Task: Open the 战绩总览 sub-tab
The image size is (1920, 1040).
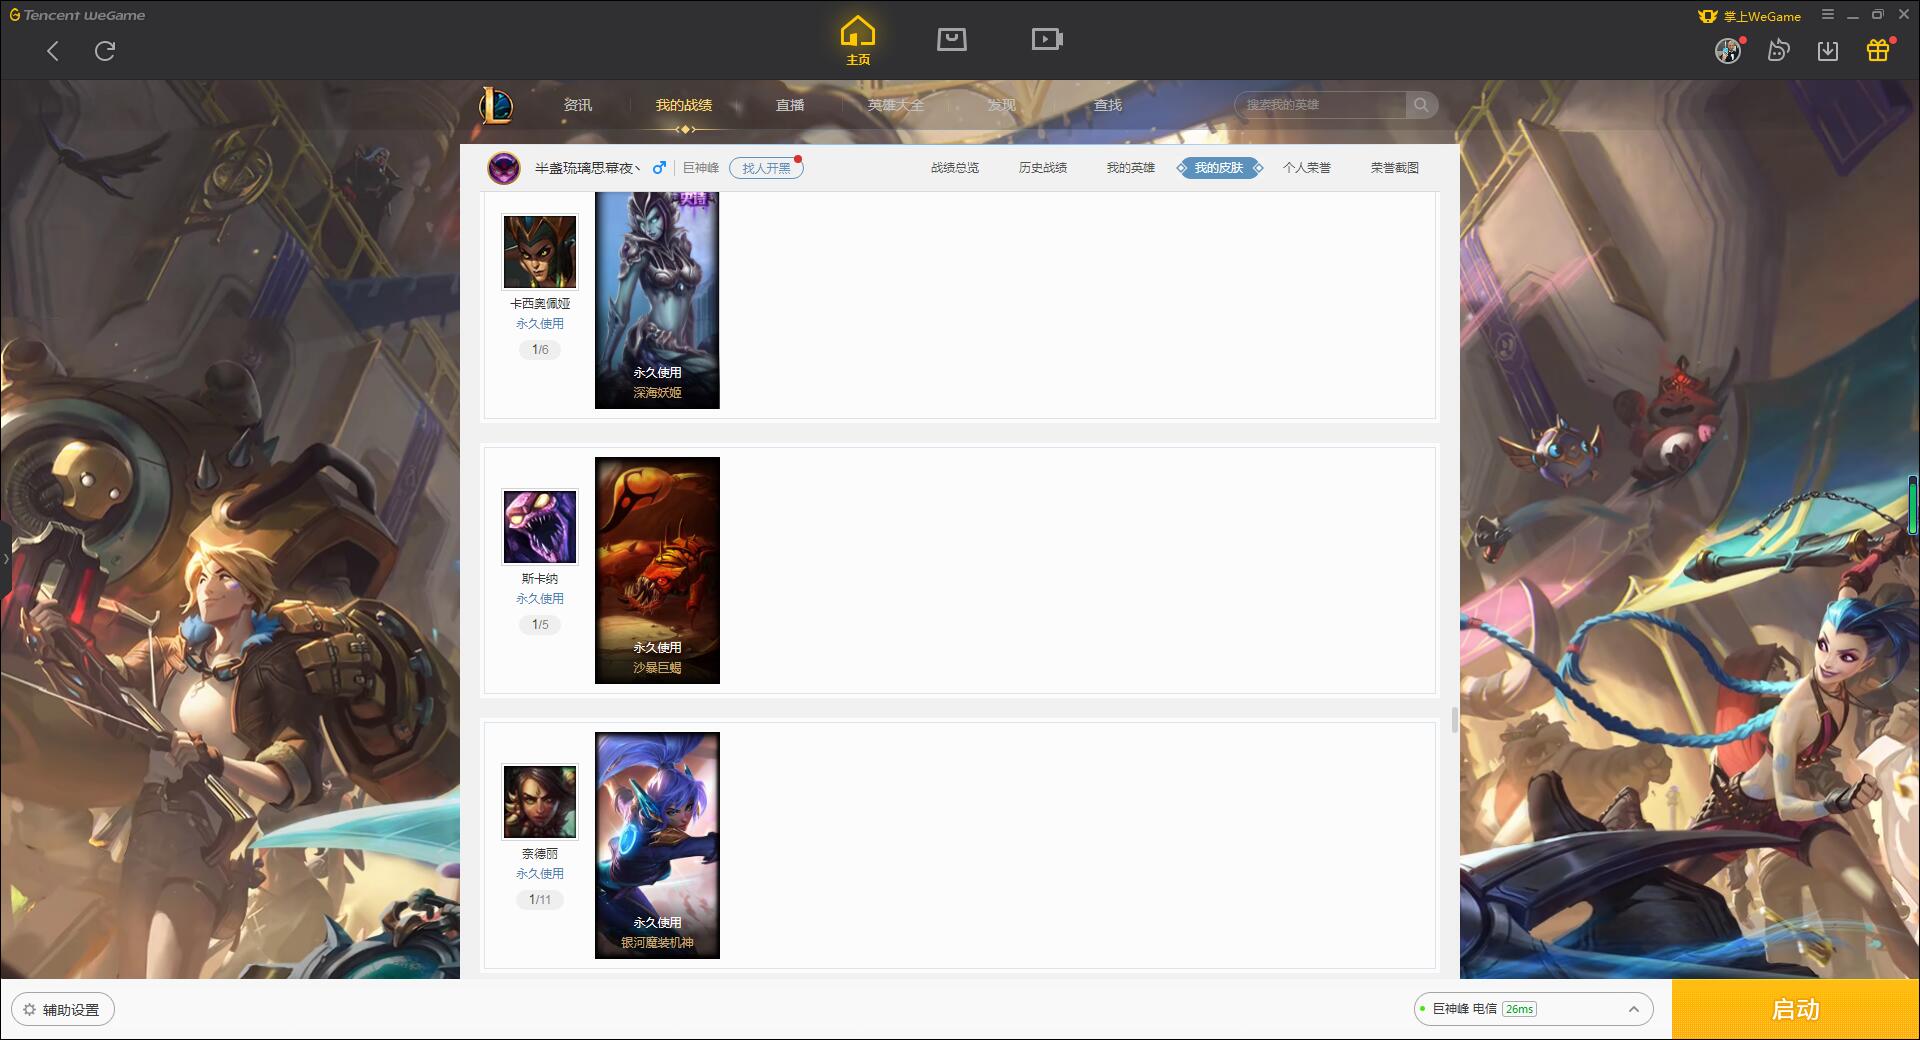Action: click(x=955, y=168)
